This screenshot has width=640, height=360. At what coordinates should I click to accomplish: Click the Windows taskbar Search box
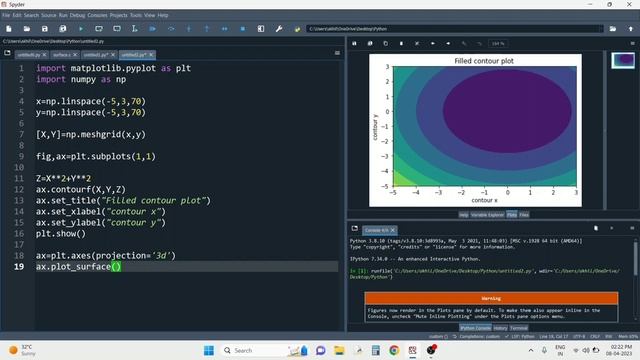264,350
